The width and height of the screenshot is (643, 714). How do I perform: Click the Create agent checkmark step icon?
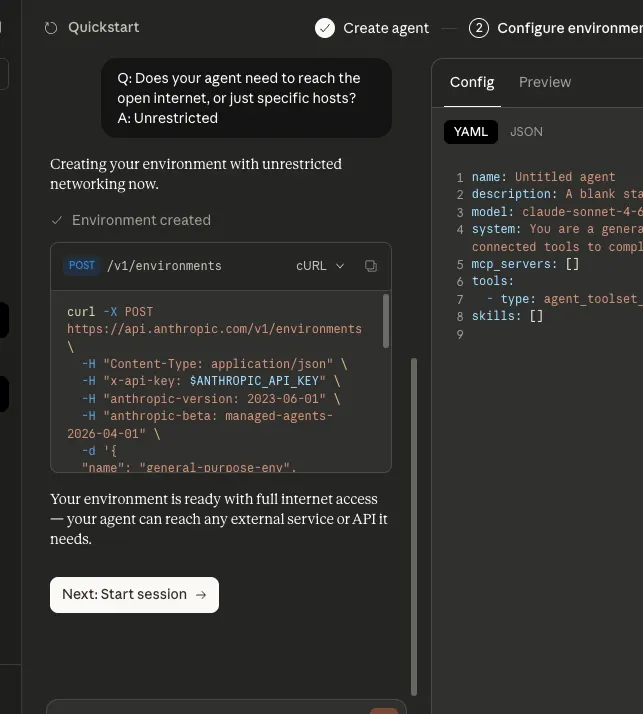click(325, 28)
